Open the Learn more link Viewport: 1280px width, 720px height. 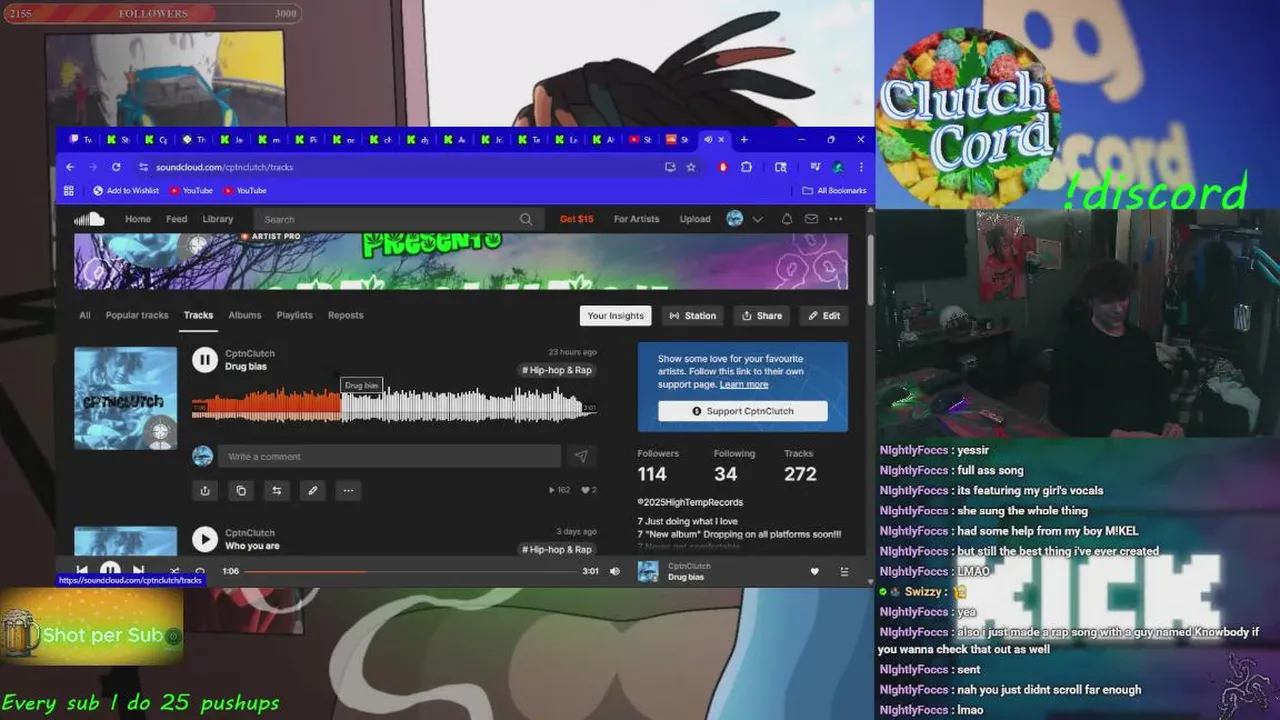pyautogui.click(x=744, y=384)
